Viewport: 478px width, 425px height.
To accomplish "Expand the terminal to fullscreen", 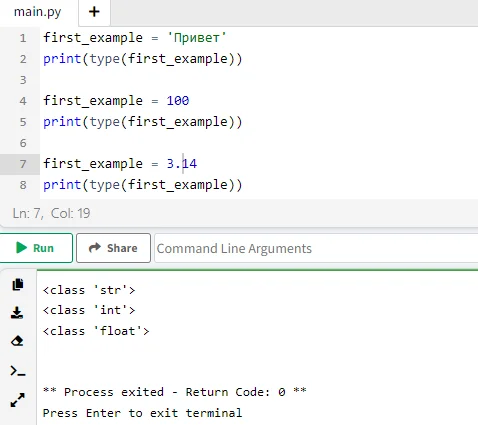I will click(x=17, y=400).
